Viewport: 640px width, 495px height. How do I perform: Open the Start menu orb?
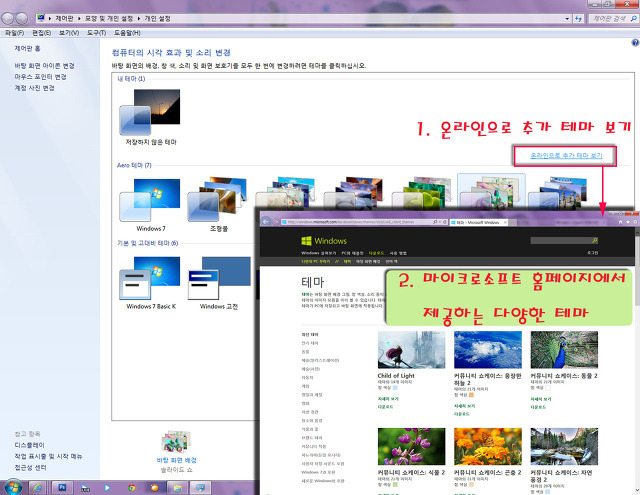pyautogui.click(x=13, y=487)
